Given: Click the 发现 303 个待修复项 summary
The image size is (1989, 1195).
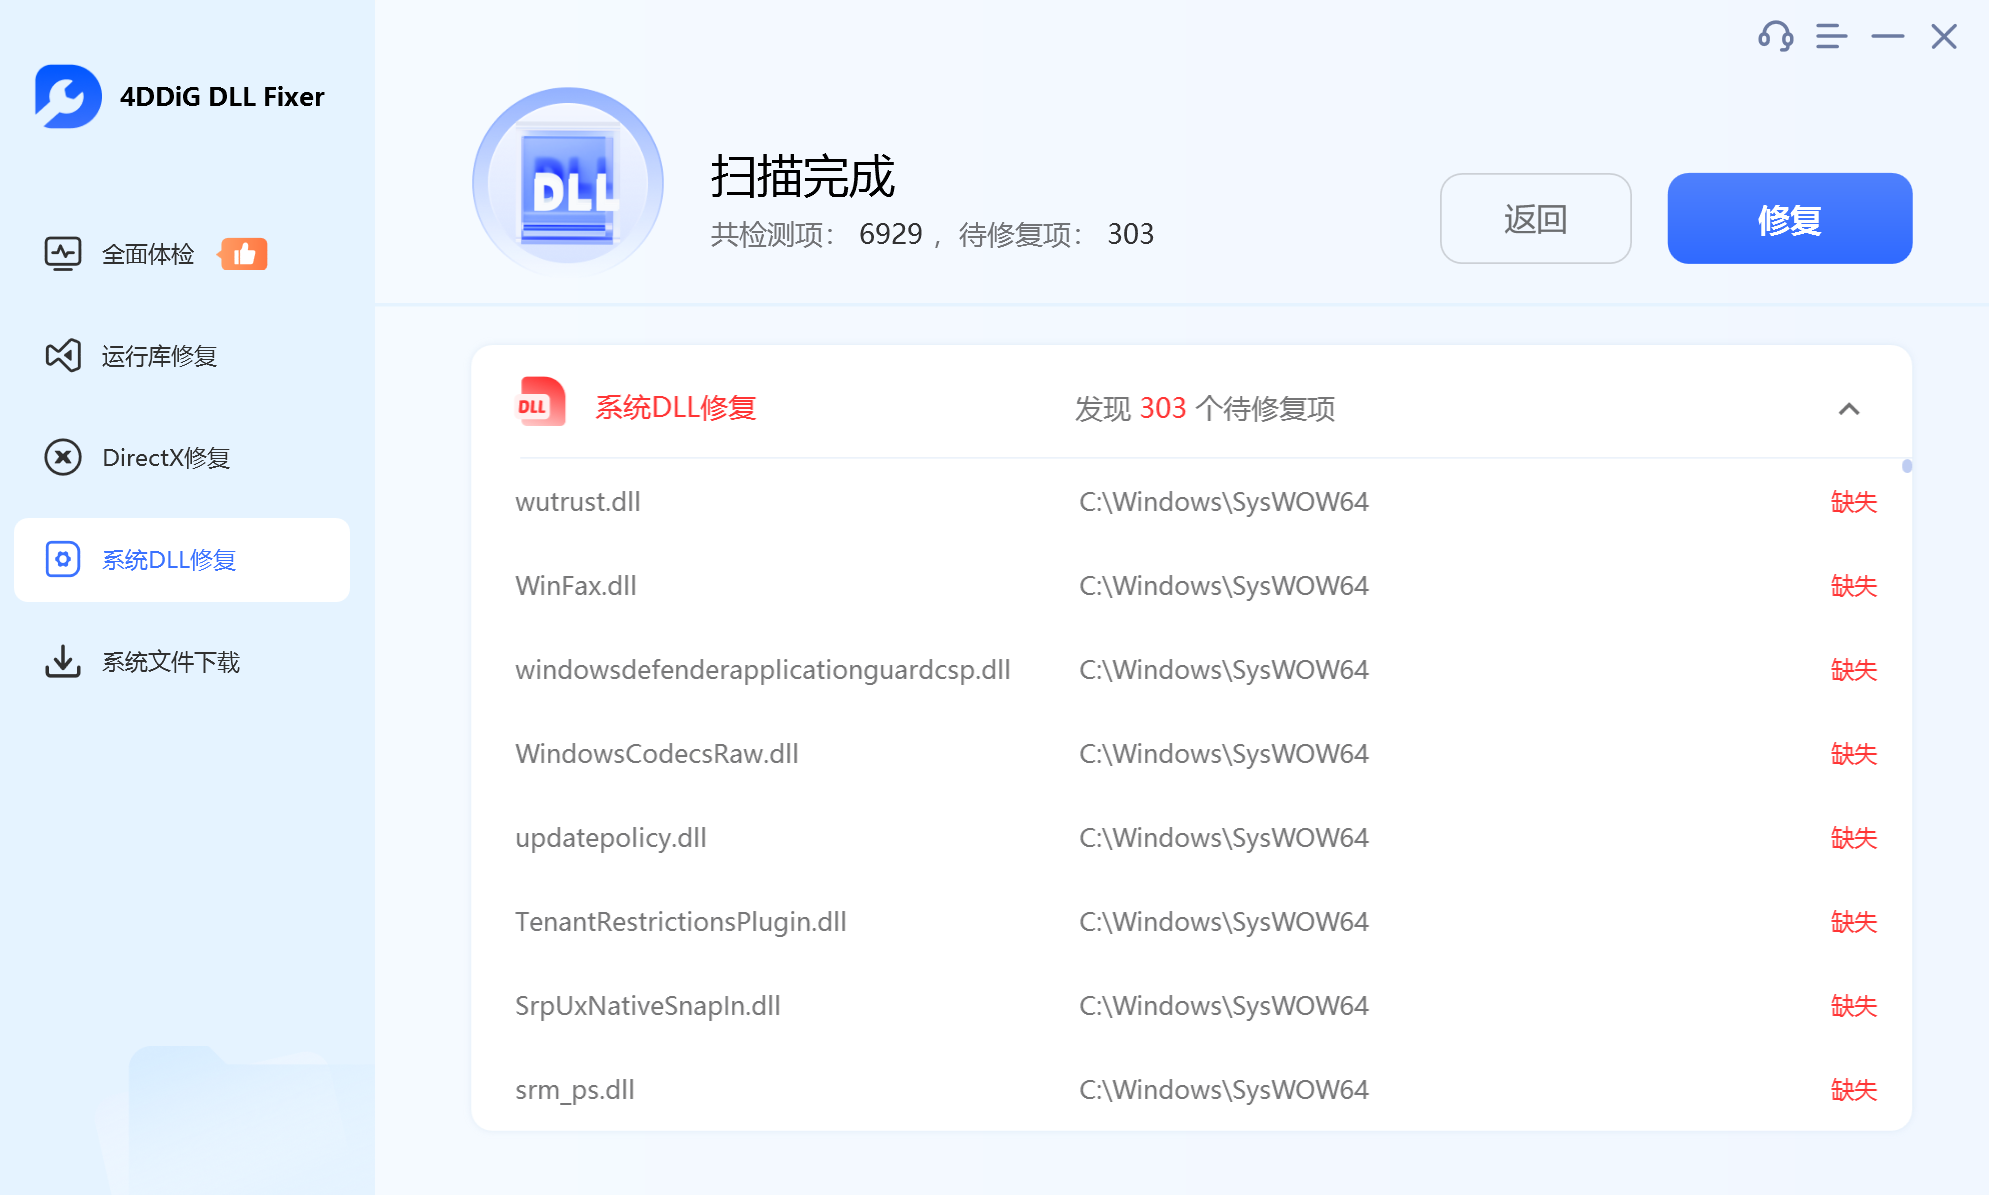Looking at the screenshot, I should (x=1204, y=409).
